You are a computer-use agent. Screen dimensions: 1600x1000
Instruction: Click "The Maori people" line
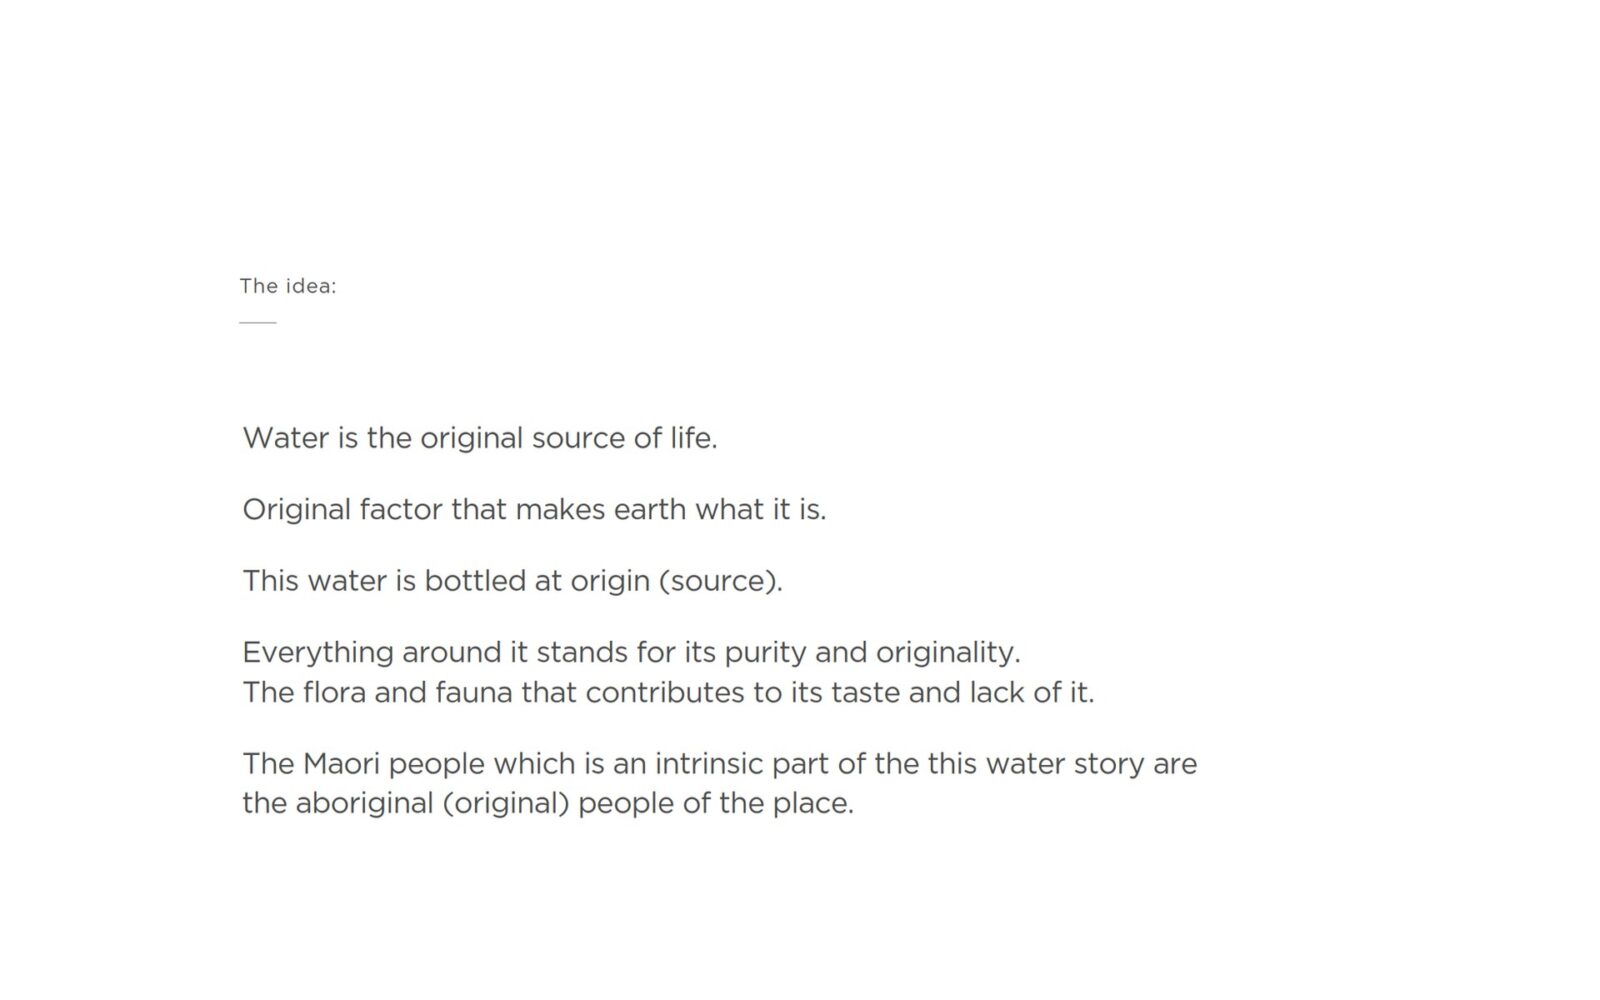[x=720, y=764]
